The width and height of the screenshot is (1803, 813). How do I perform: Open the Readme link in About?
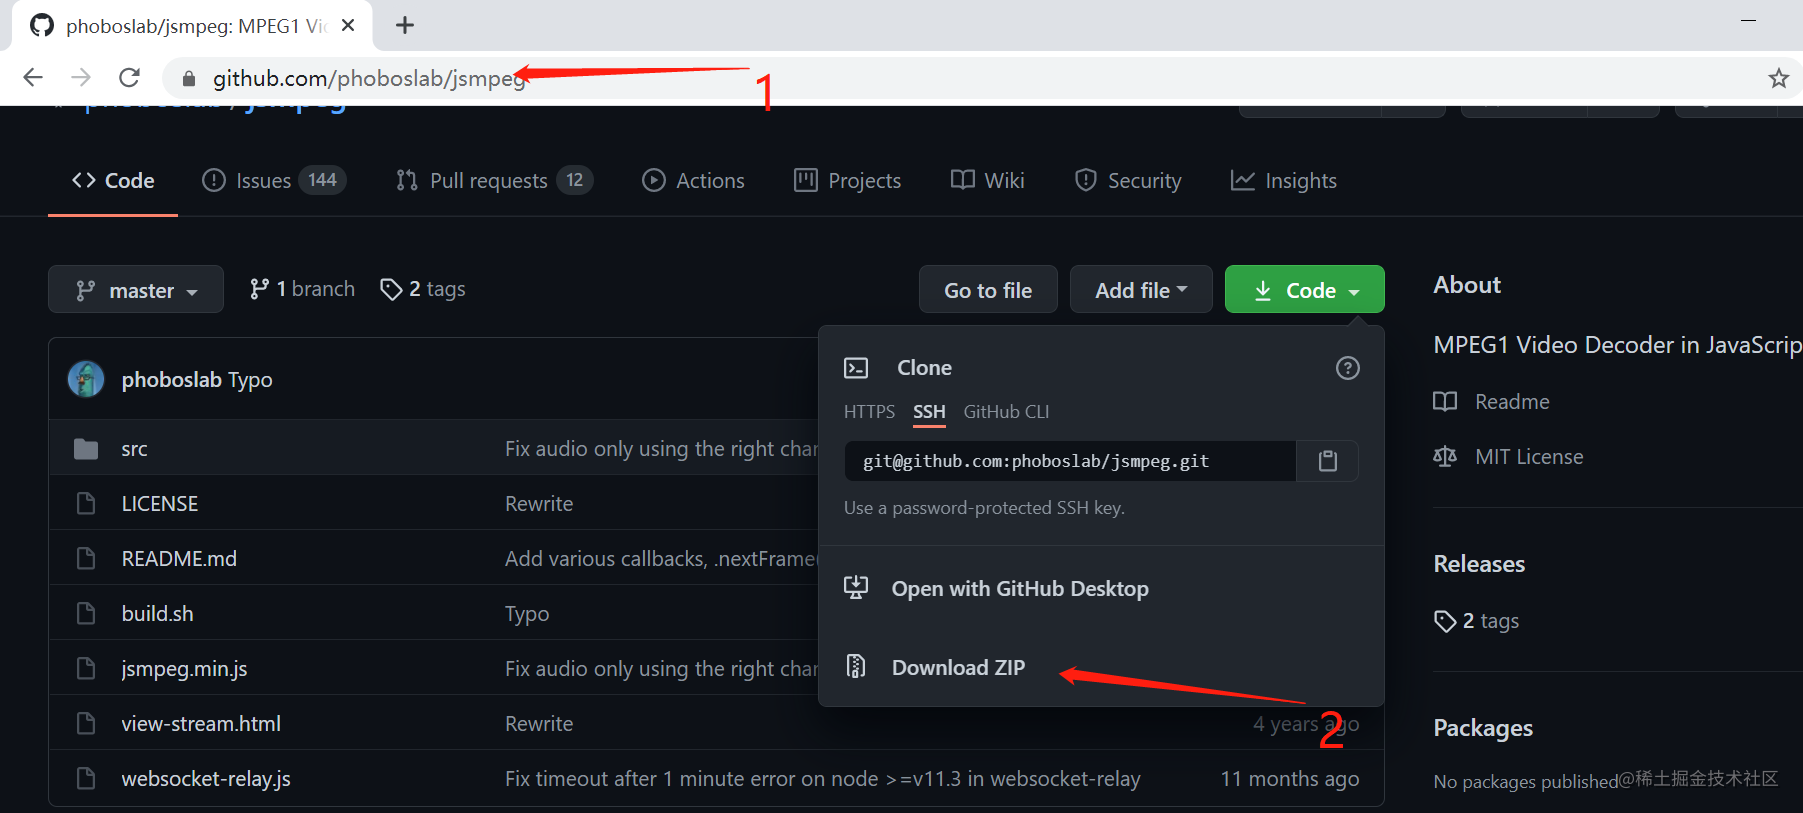pos(1512,402)
